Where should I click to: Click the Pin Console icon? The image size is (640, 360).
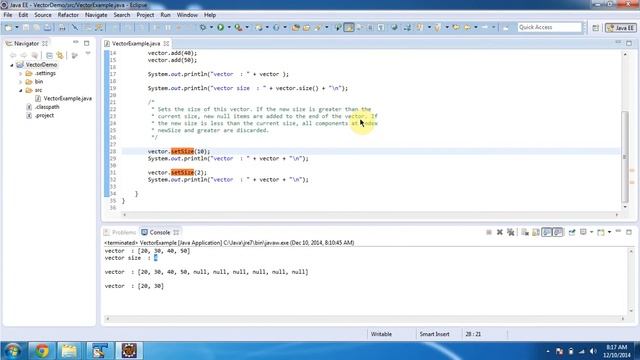(x=572, y=232)
